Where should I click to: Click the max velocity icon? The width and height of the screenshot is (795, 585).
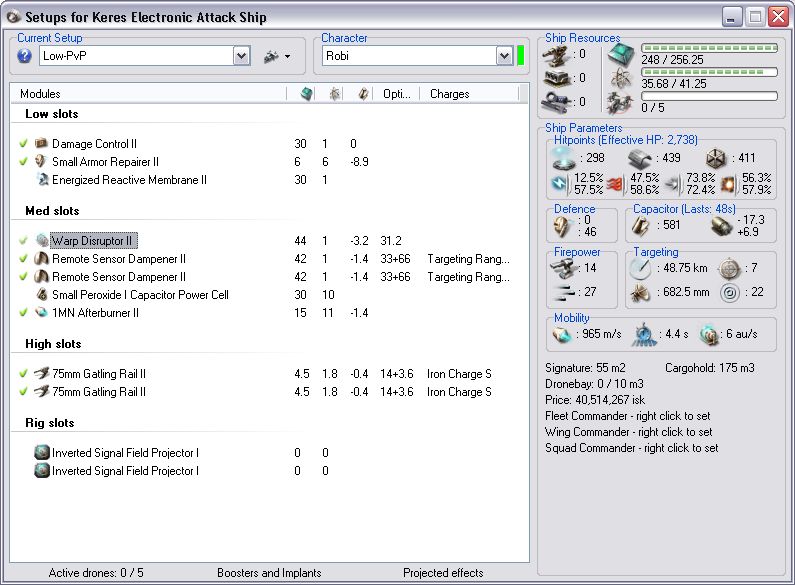(x=562, y=335)
